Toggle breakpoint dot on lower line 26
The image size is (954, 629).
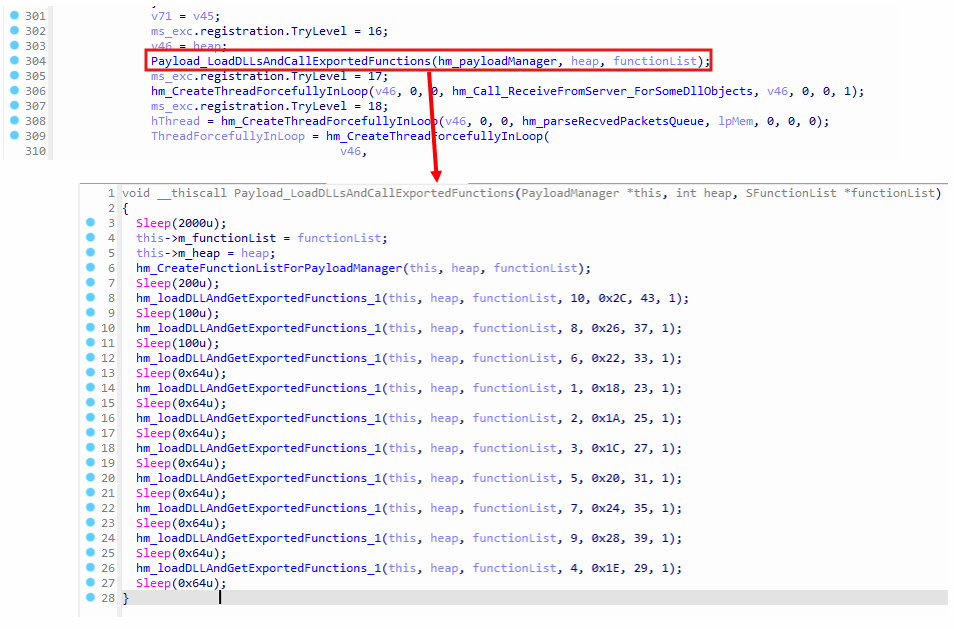click(x=91, y=568)
